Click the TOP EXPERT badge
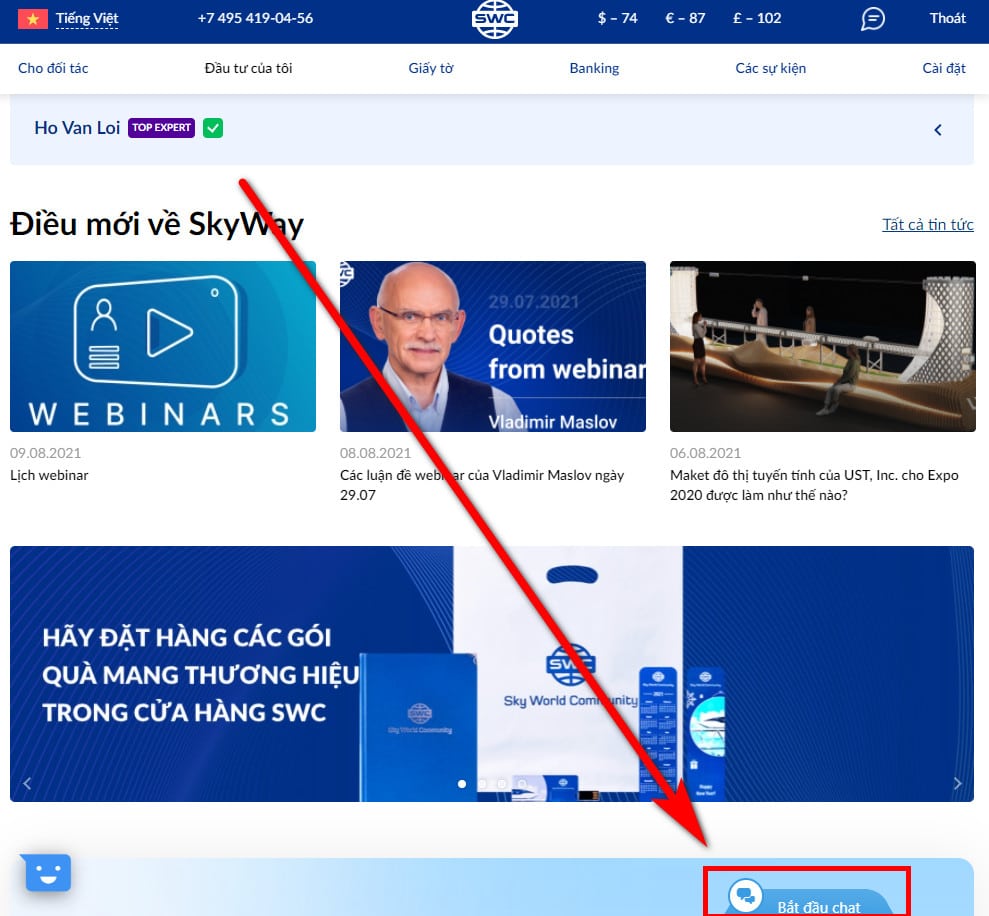 tap(161, 127)
